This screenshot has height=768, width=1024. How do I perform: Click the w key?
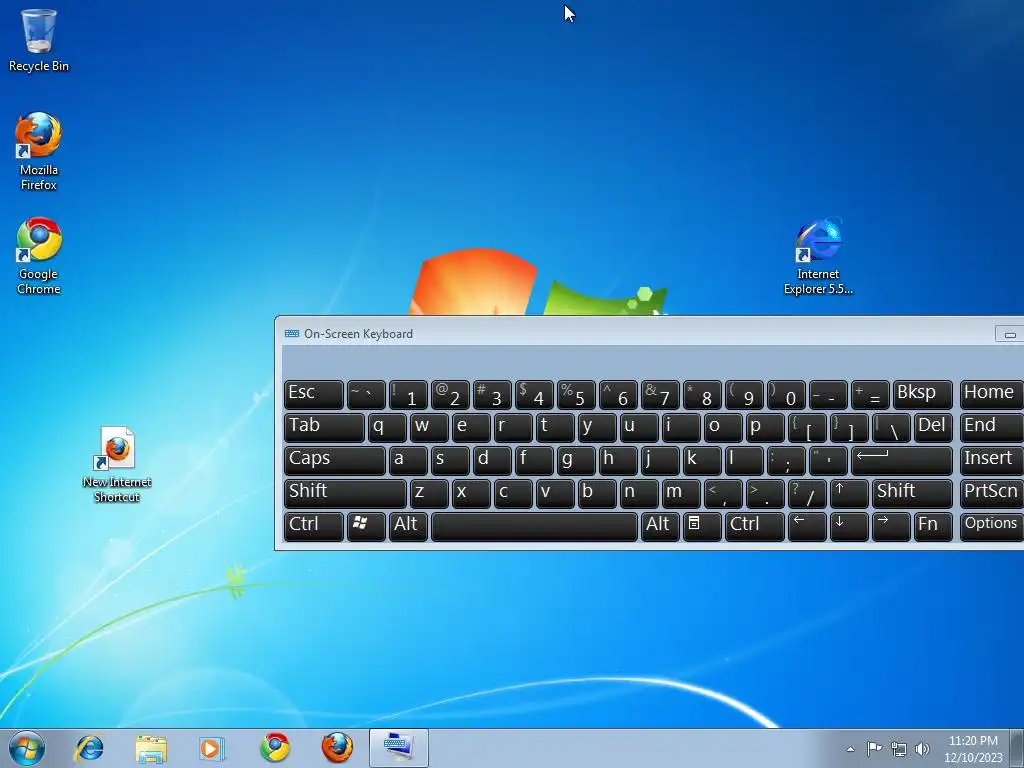click(429, 428)
